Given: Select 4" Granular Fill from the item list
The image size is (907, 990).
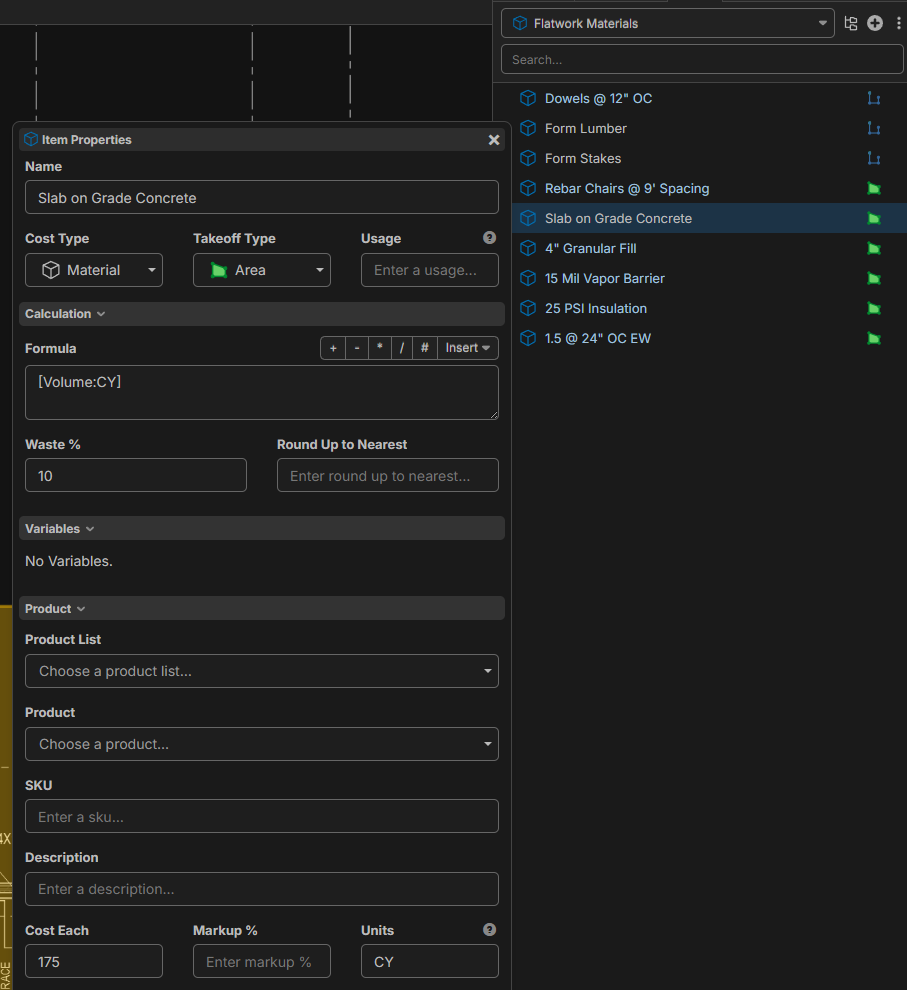Looking at the screenshot, I should pyautogui.click(x=590, y=248).
